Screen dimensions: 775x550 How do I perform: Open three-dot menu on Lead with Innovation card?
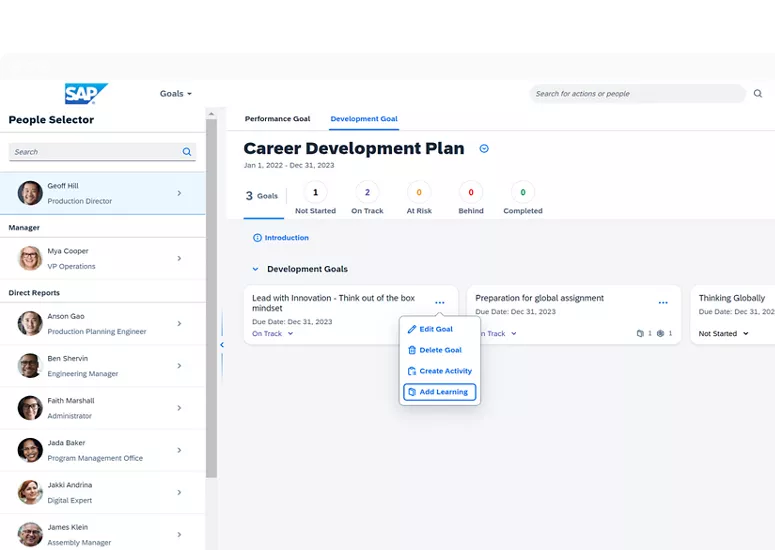pos(440,302)
